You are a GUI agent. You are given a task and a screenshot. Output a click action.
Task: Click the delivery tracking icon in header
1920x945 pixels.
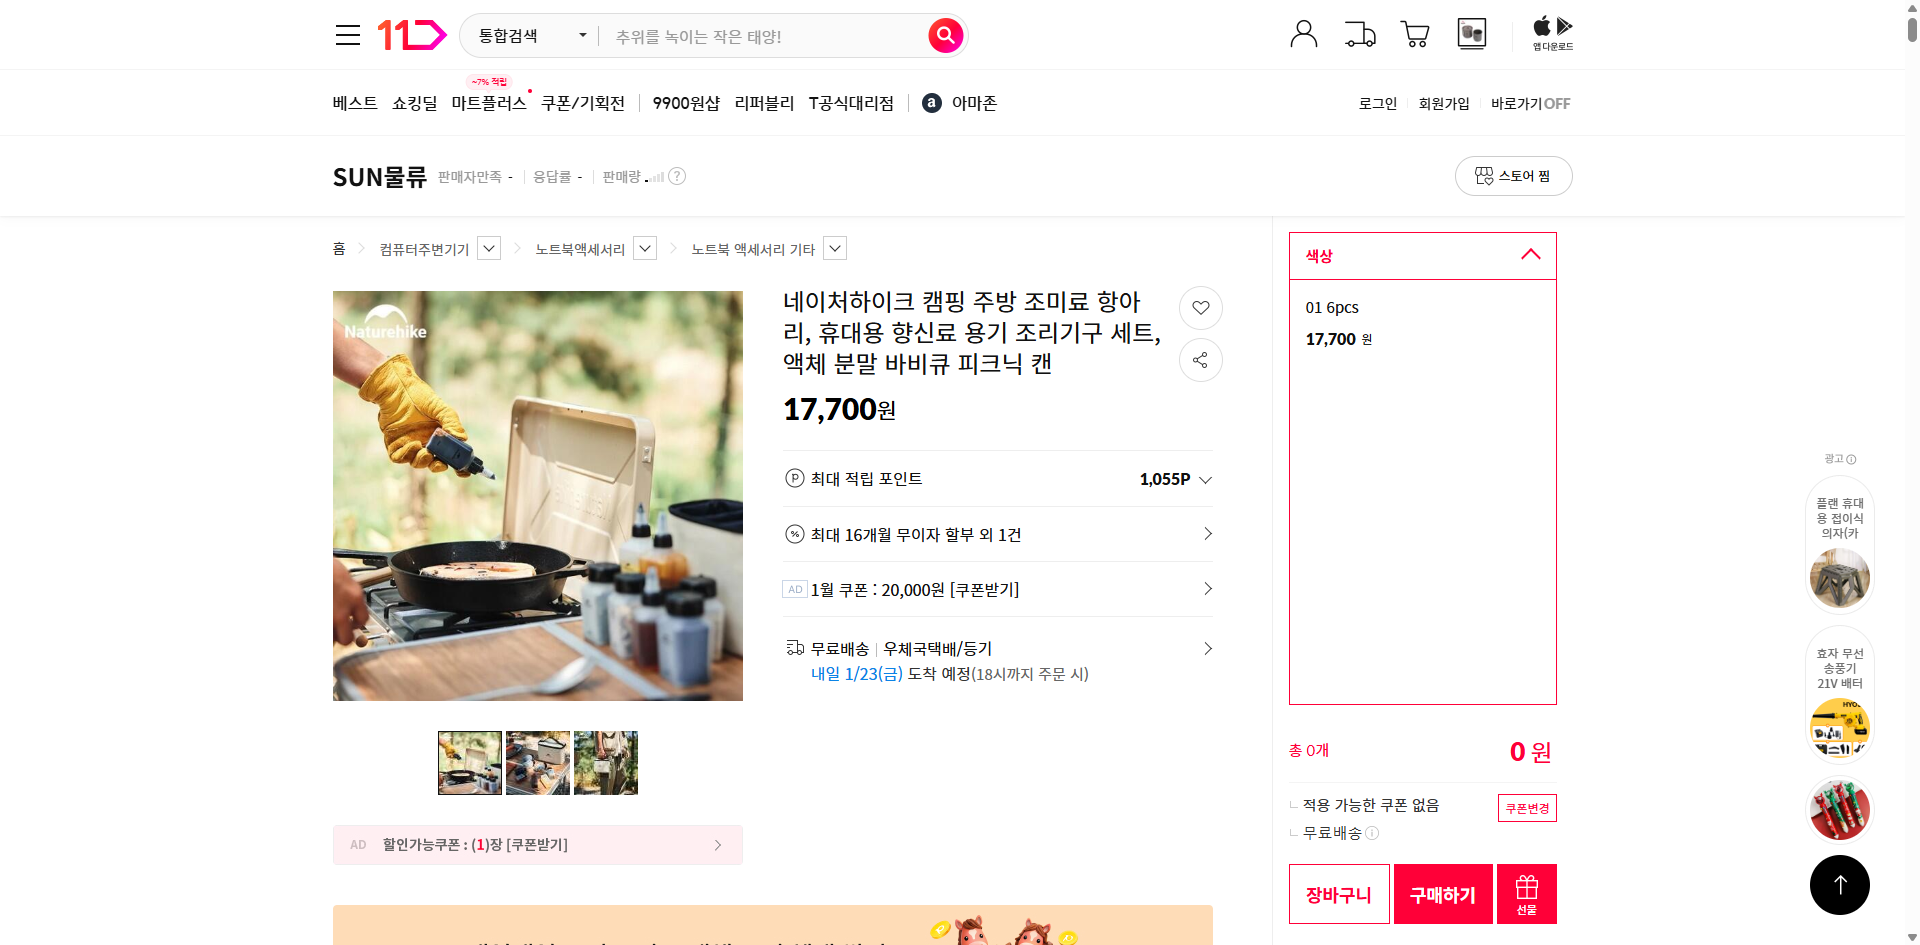1359,34
